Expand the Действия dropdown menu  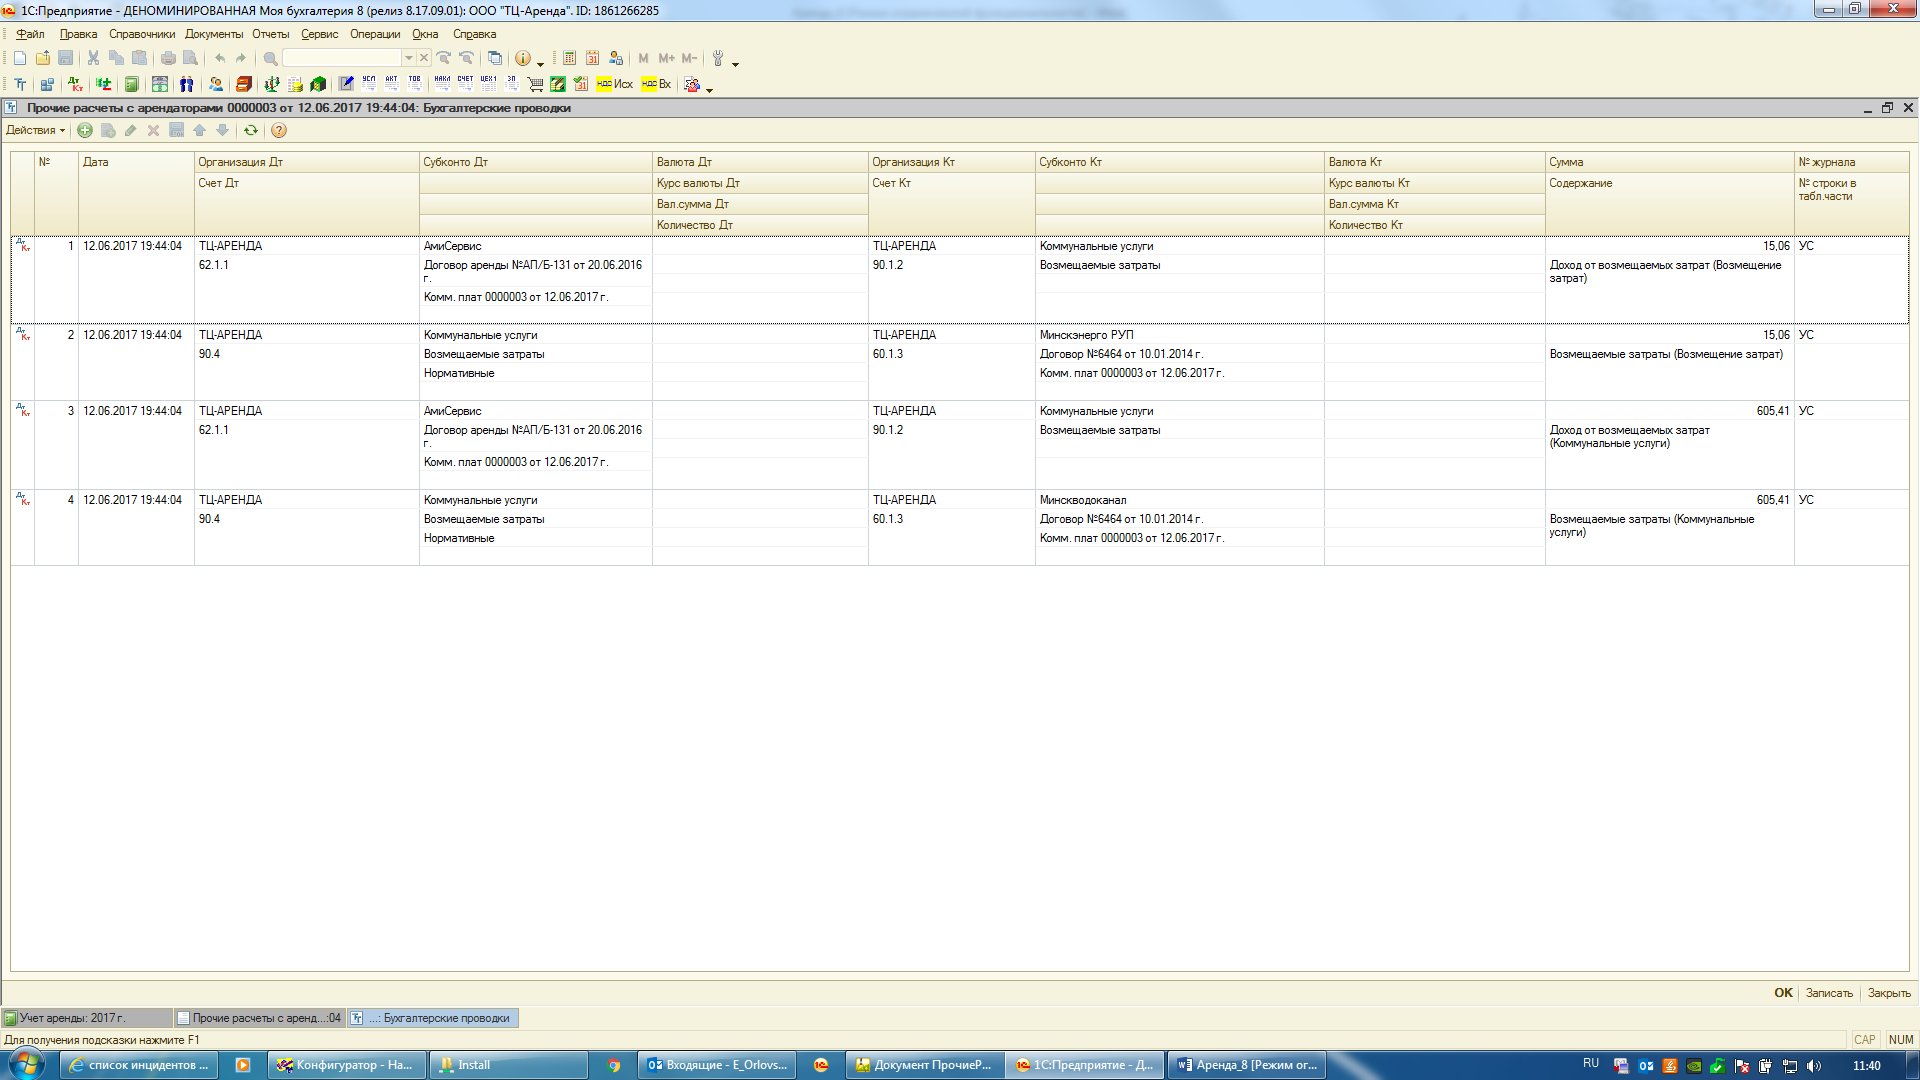click(x=35, y=131)
